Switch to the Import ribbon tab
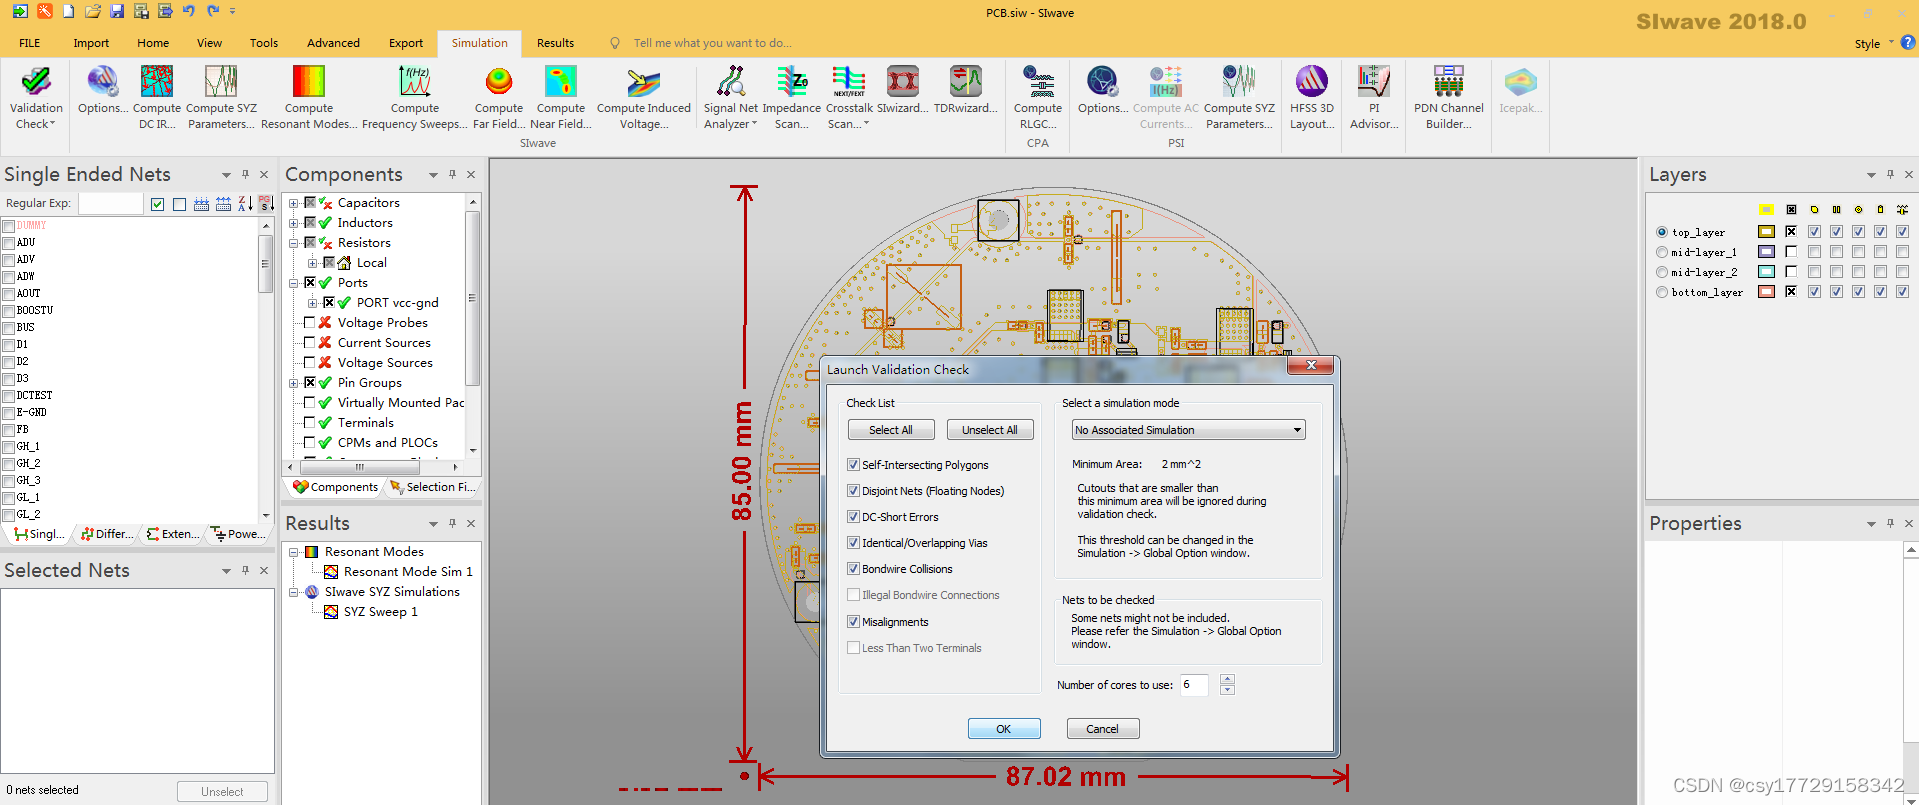Image resolution: width=1919 pixels, height=805 pixels. [x=91, y=43]
